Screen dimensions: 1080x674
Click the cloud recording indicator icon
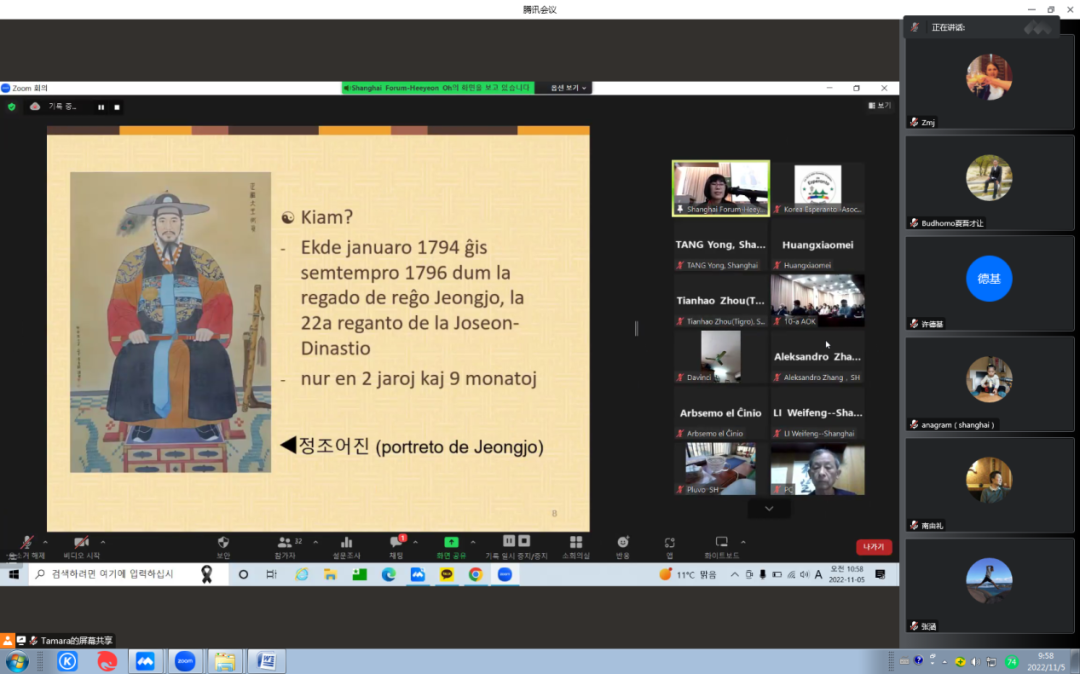click(x=34, y=107)
